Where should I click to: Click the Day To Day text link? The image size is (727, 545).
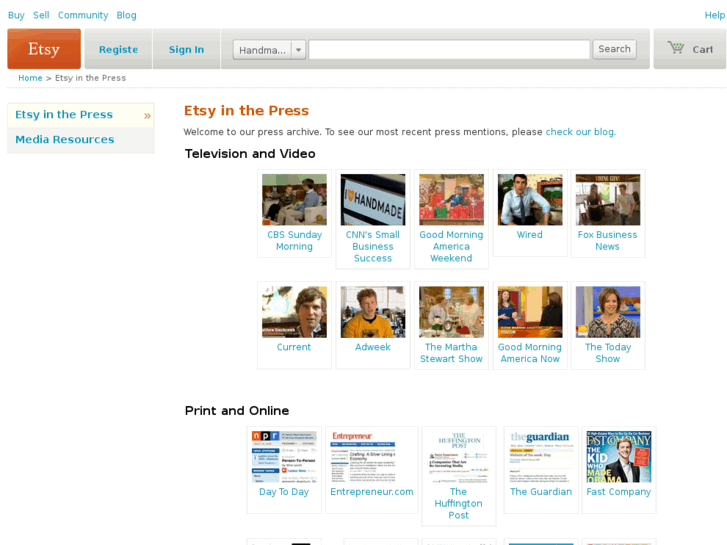[284, 492]
